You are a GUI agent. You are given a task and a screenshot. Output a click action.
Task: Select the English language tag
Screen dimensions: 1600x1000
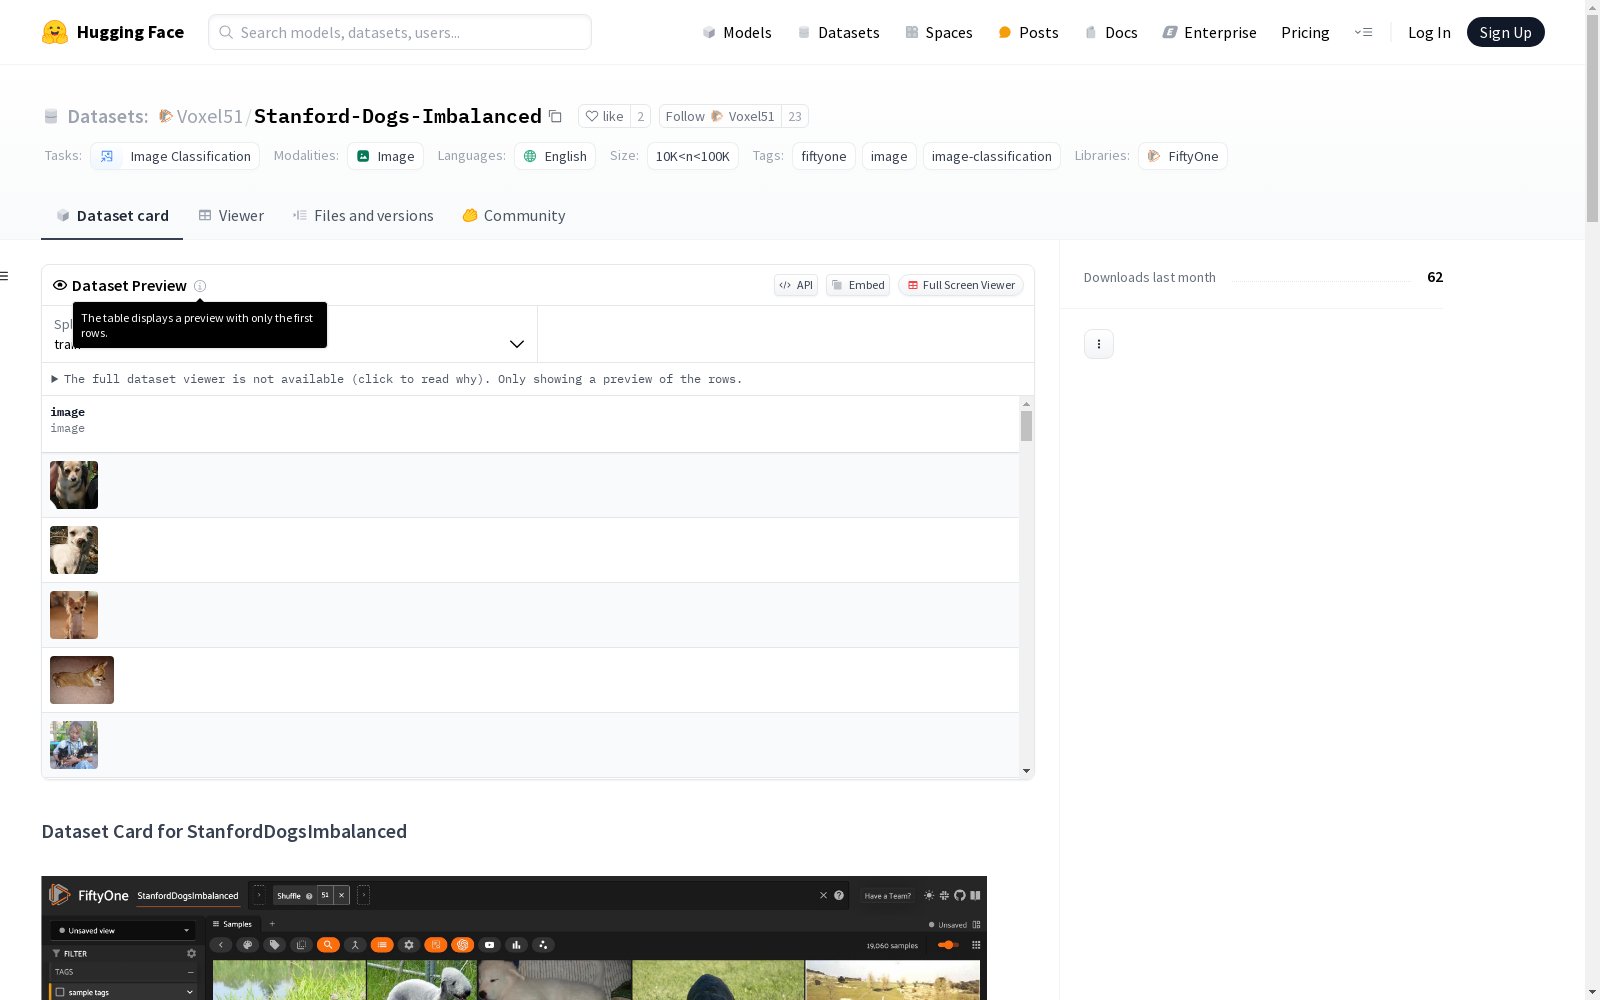click(x=555, y=156)
